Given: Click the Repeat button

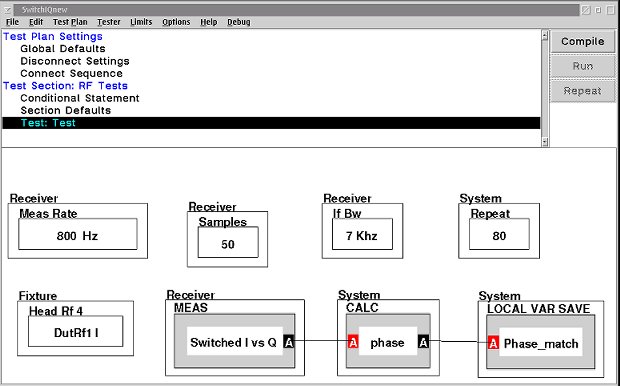Looking at the screenshot, I should click(x=582, y=91).
